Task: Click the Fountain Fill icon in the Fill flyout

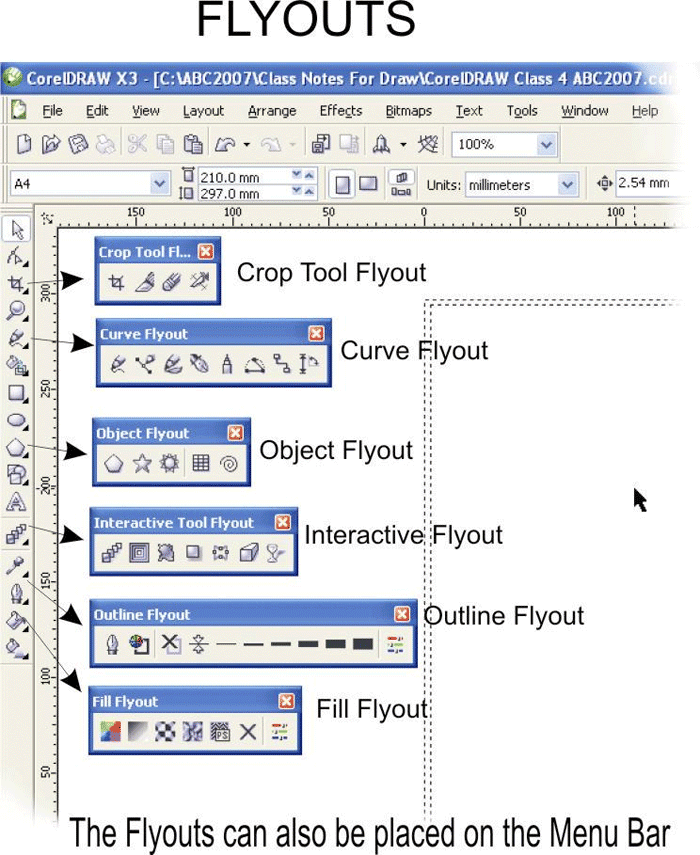Action: click(x=137, y=731)
